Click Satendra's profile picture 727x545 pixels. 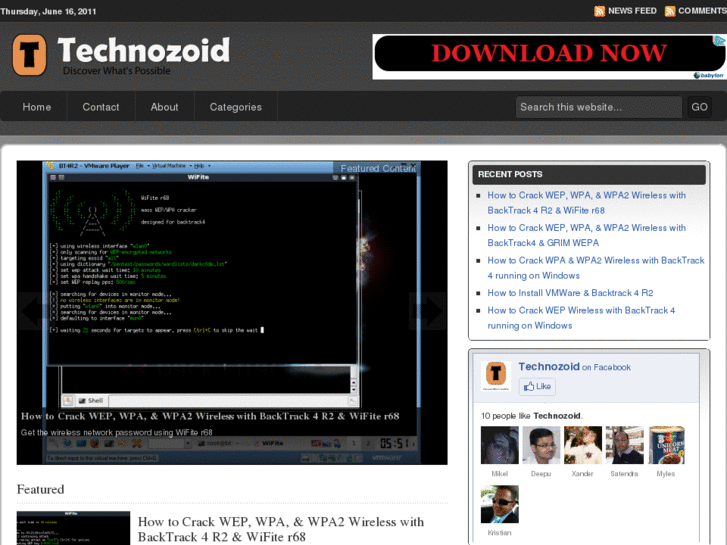tap(625, 445)
